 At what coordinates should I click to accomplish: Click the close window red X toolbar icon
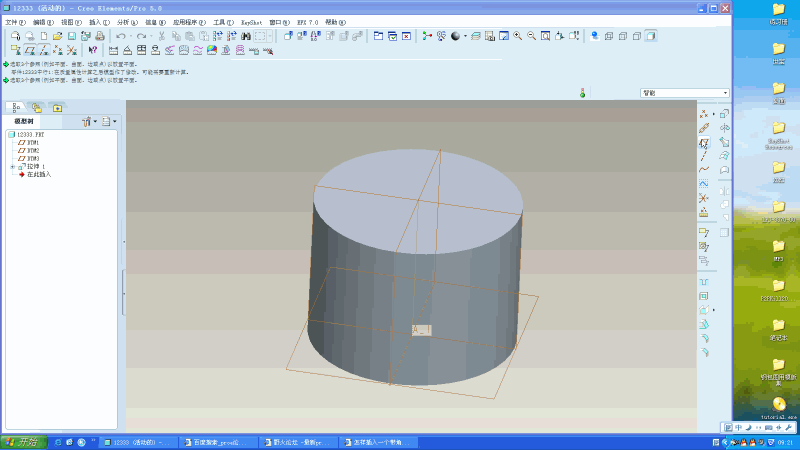tap(406, 36)
